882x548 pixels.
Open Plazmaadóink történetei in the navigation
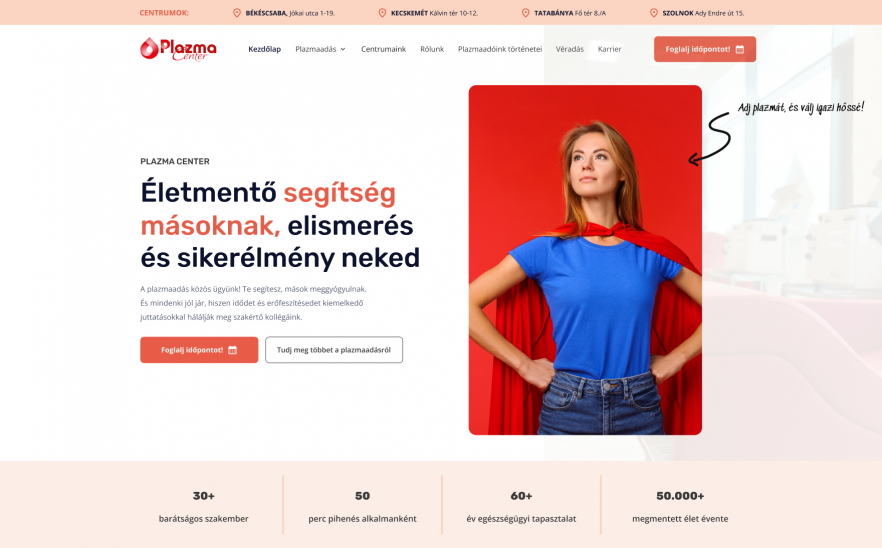[500, 49]
